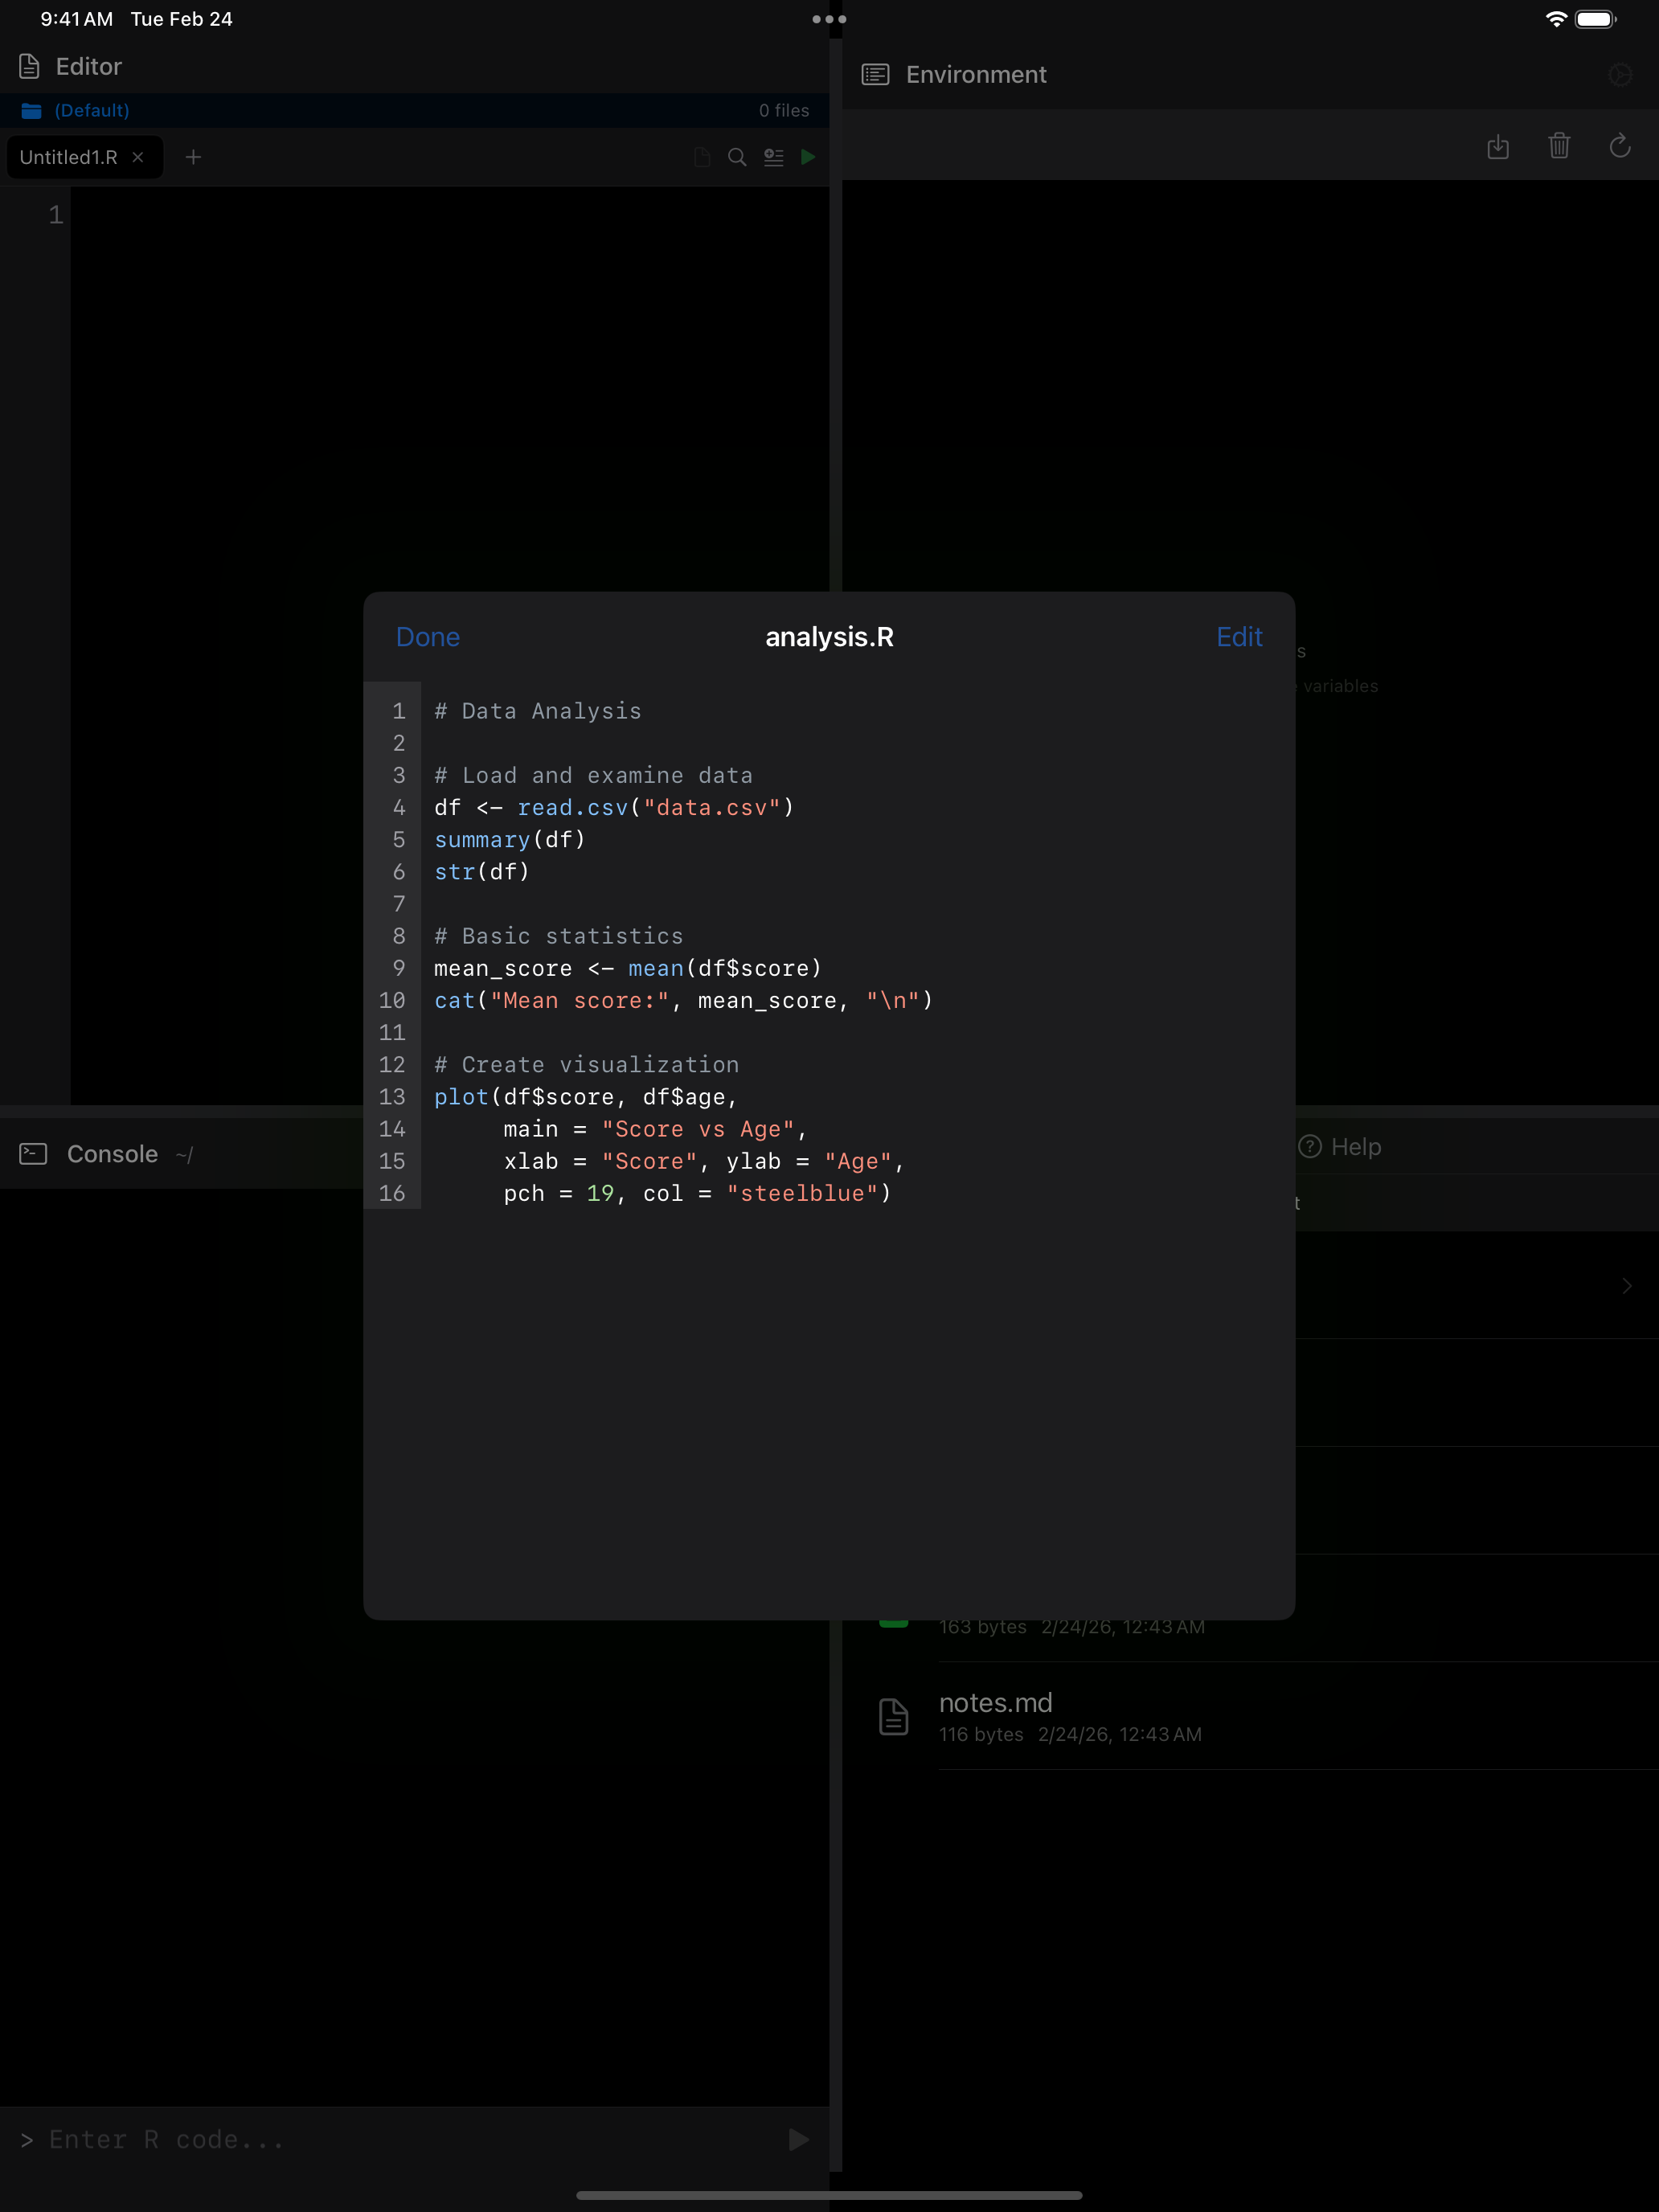
Task: Export environment data with the download icon
Action: click(1498, 146)
